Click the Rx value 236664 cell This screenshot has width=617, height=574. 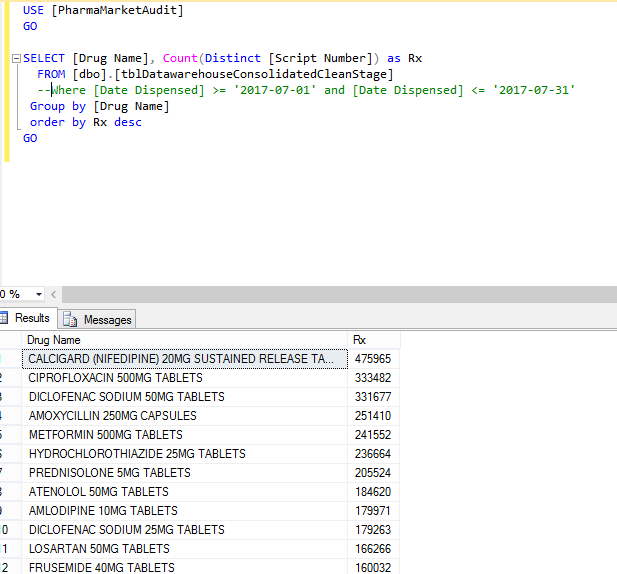tap(374, 454)
